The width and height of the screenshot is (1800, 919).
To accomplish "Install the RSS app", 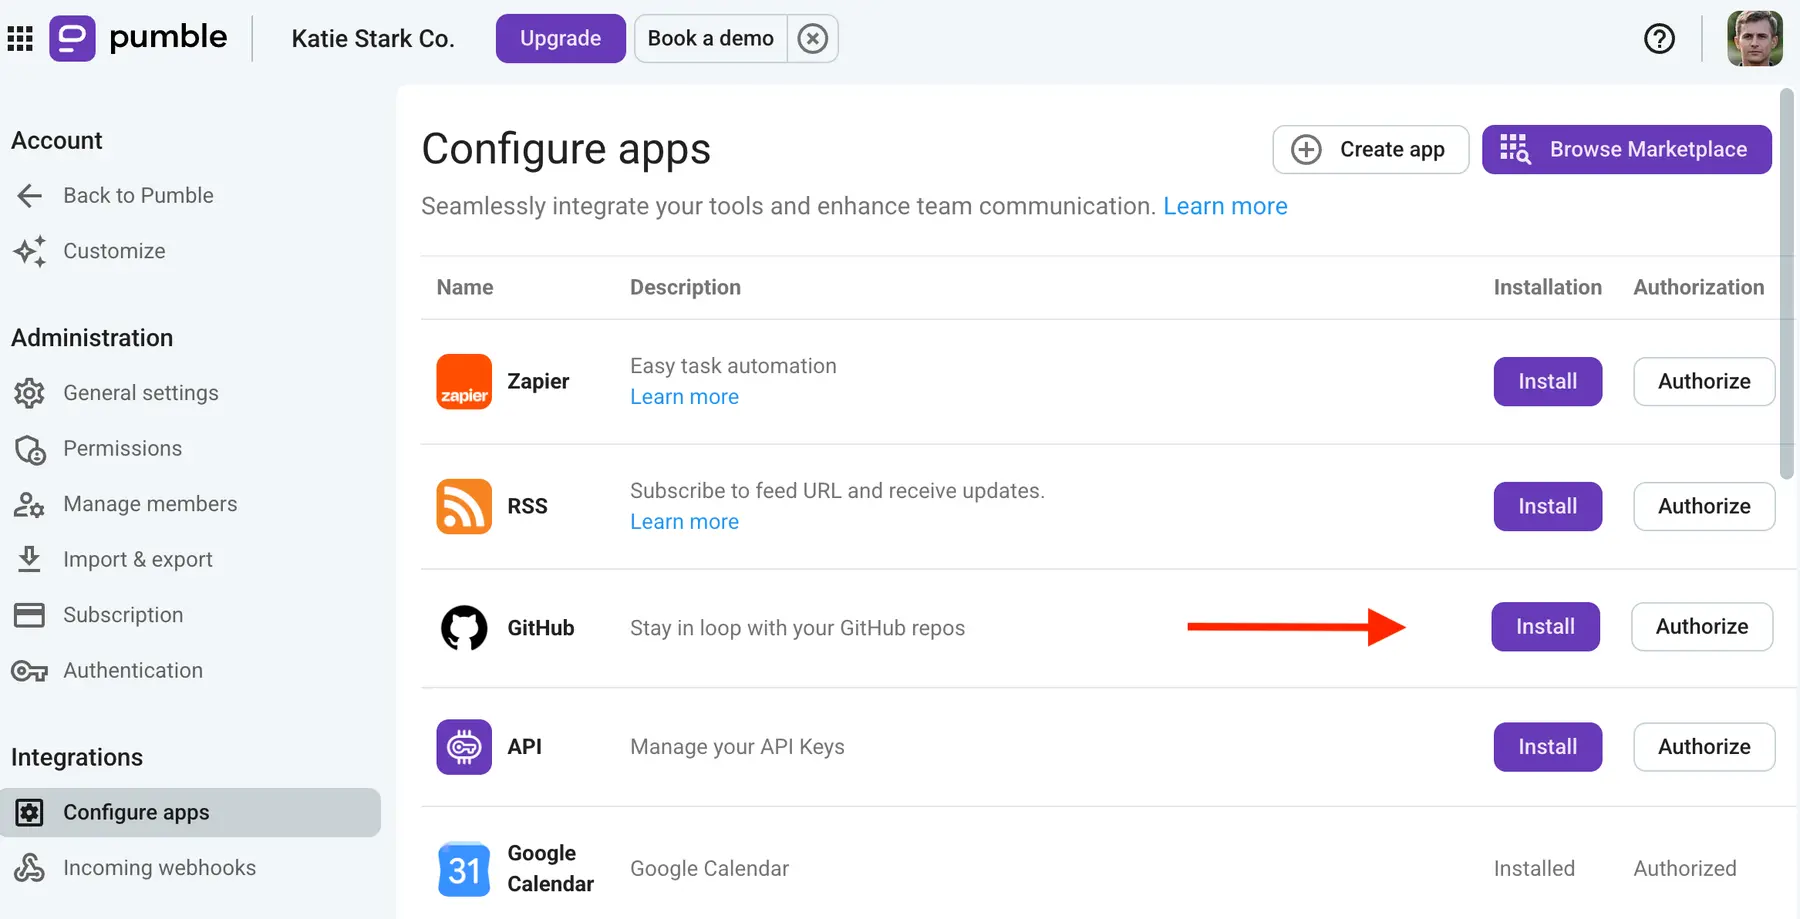I will (x=1548, y=507).
